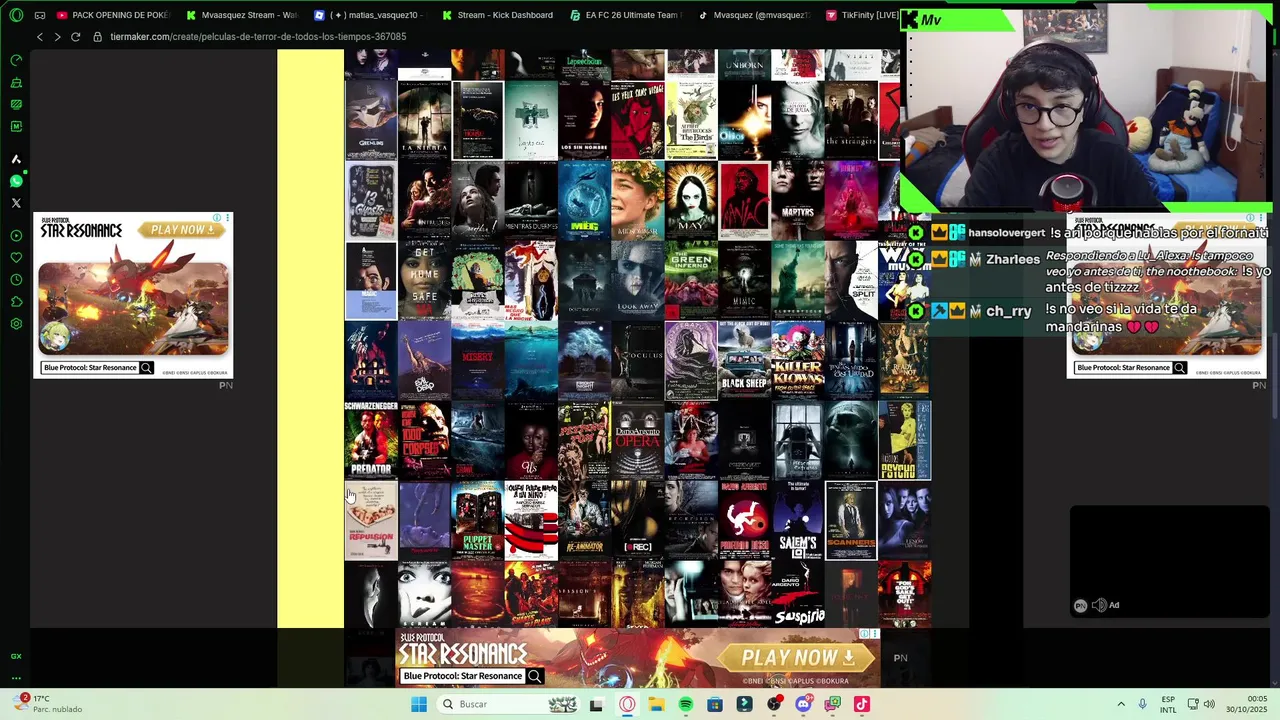Open History clock icon in sidebar
This screenshot has width=1280, height=720.
point(16,280)
